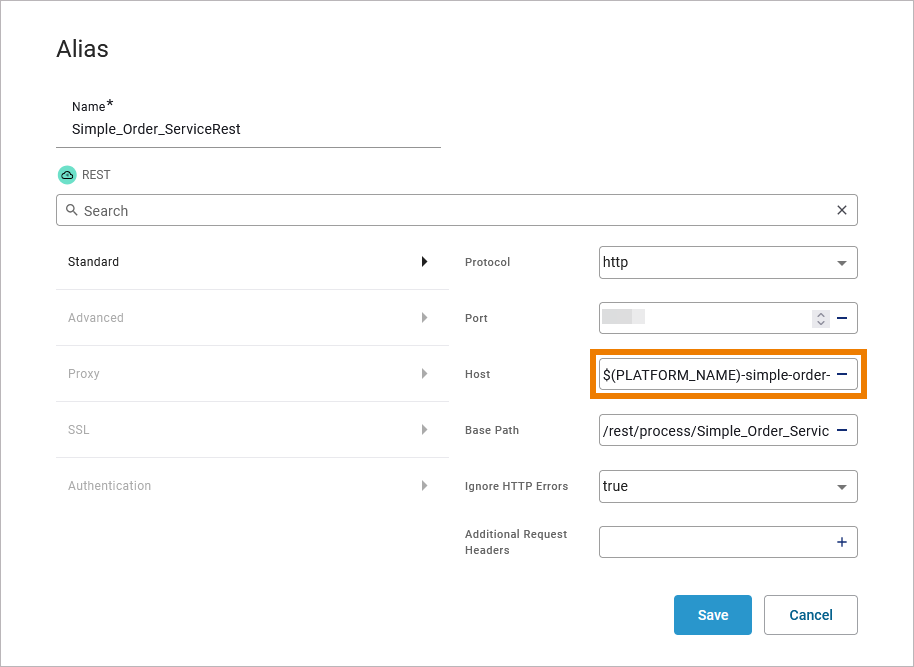
Task: Remove the Host value with minus
Action: (x=842, y=374)
